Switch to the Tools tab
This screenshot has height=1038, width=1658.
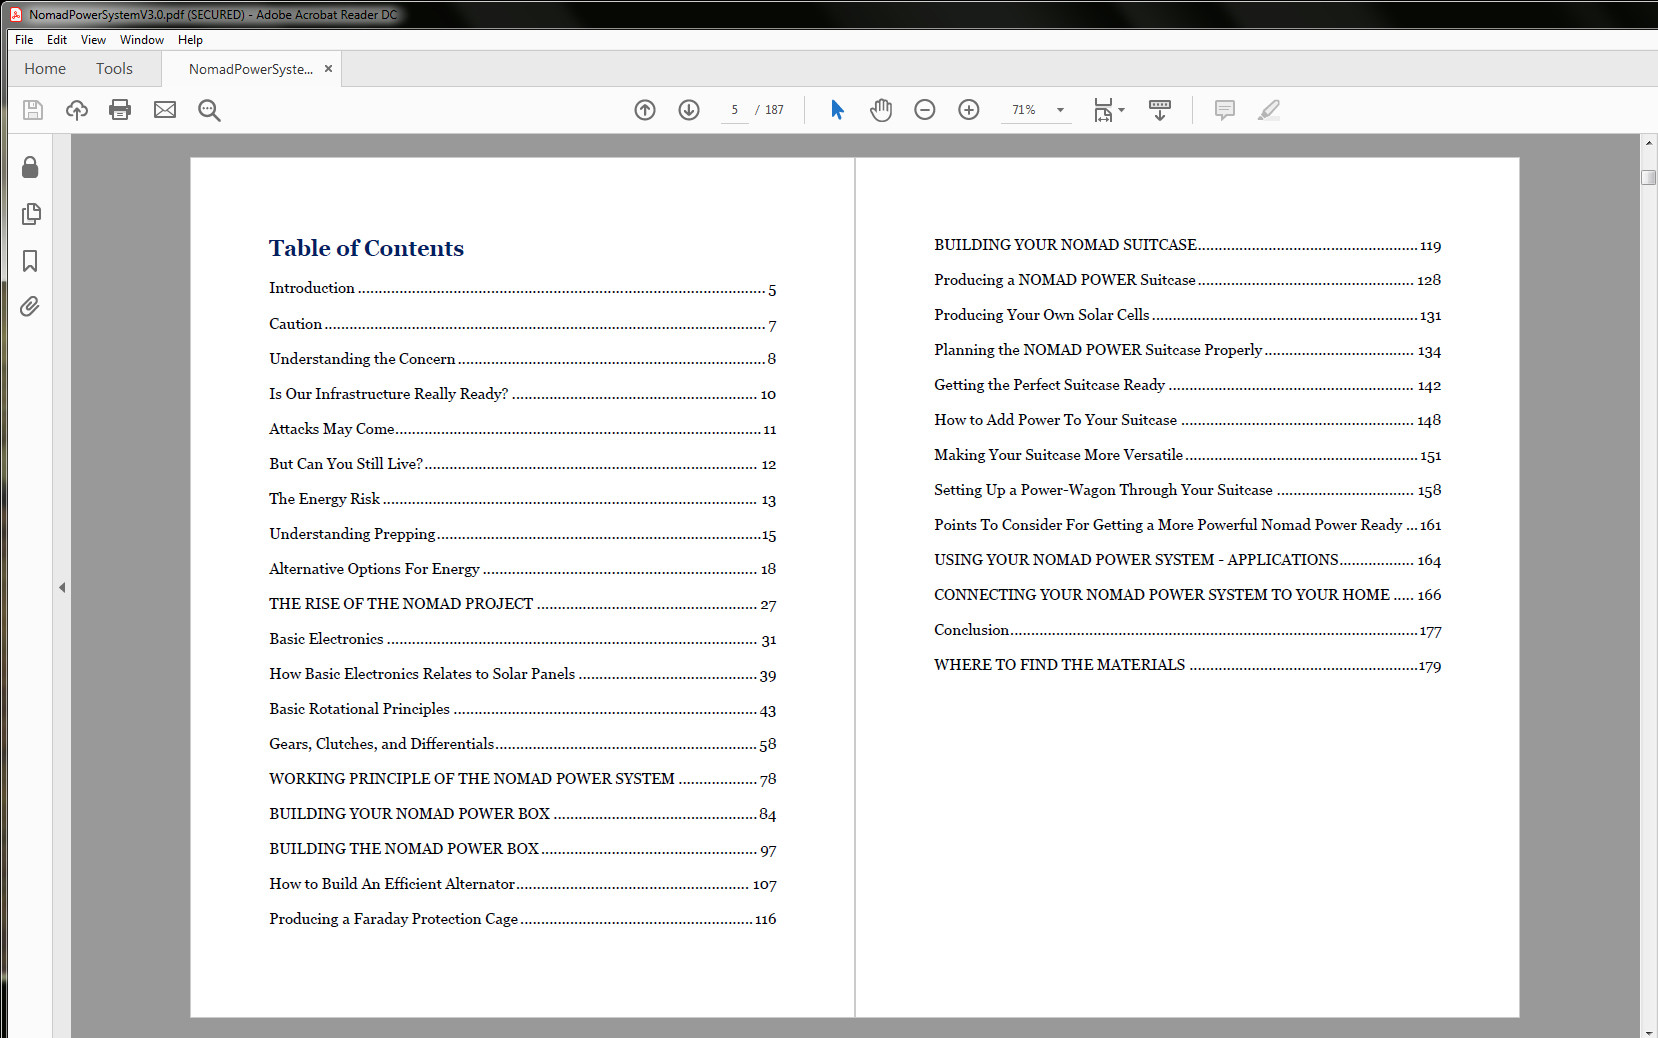114,69
